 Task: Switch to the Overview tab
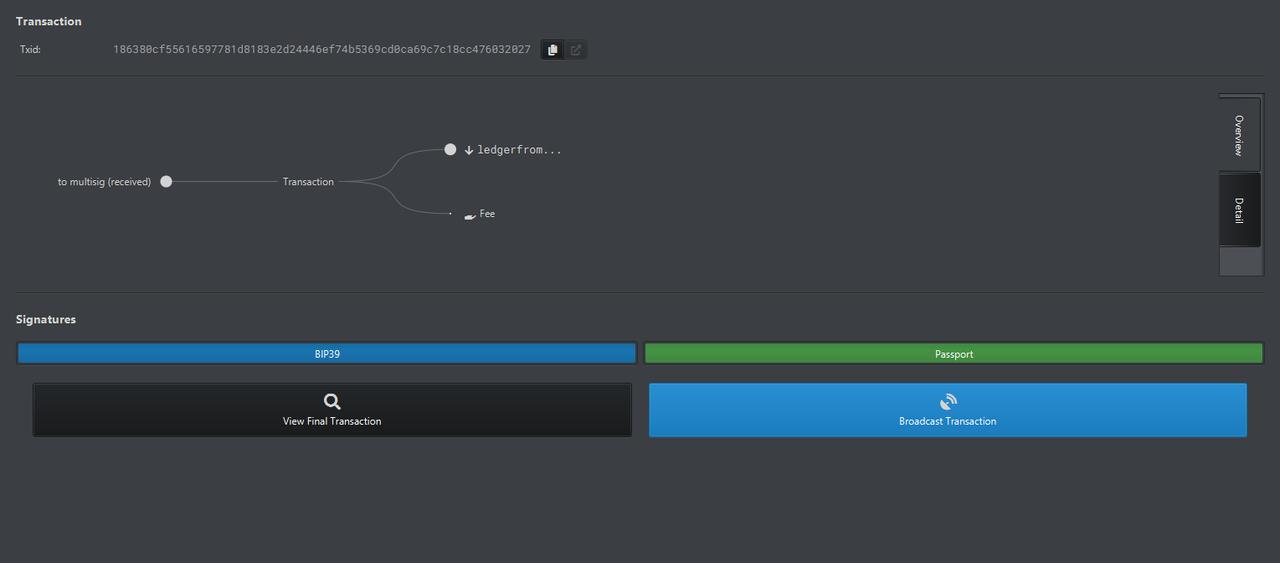[x=1240, y=134]
